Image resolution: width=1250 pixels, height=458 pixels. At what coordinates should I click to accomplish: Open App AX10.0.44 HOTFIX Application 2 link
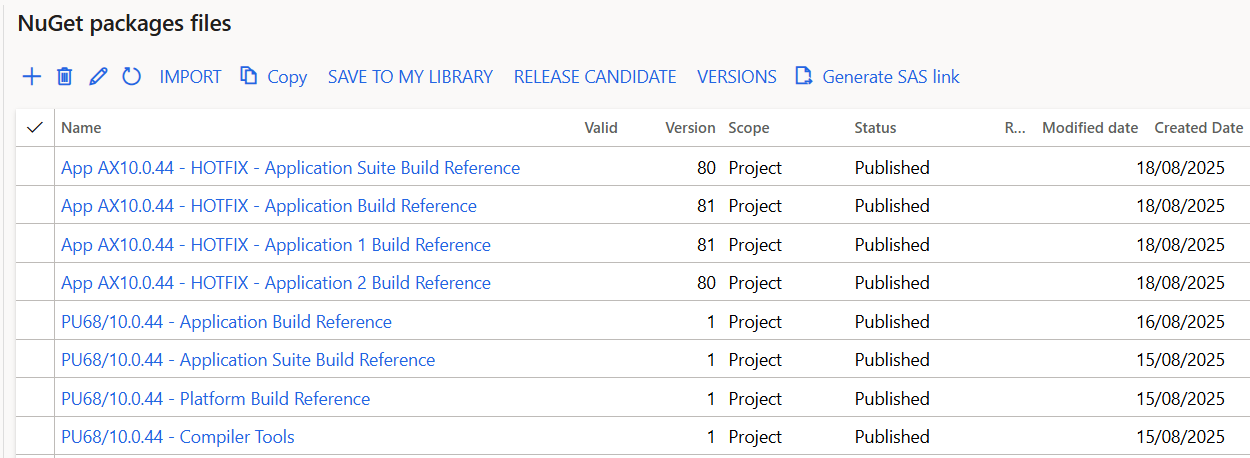pyautogui.click(x=276, y=283)
